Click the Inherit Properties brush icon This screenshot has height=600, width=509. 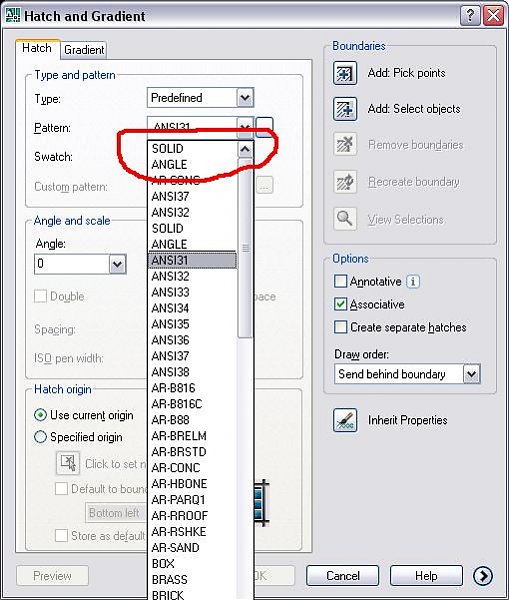click(345, 420)
